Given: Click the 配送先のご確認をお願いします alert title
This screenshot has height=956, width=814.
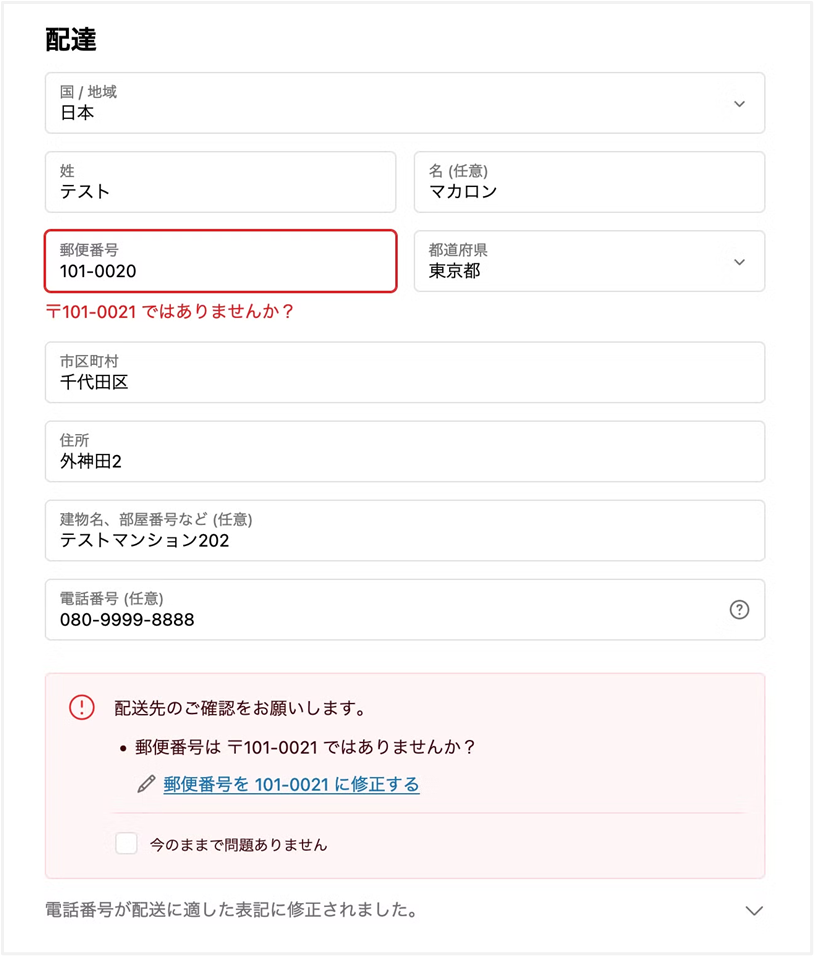Looking at the screenshot, I should point(239,709).
